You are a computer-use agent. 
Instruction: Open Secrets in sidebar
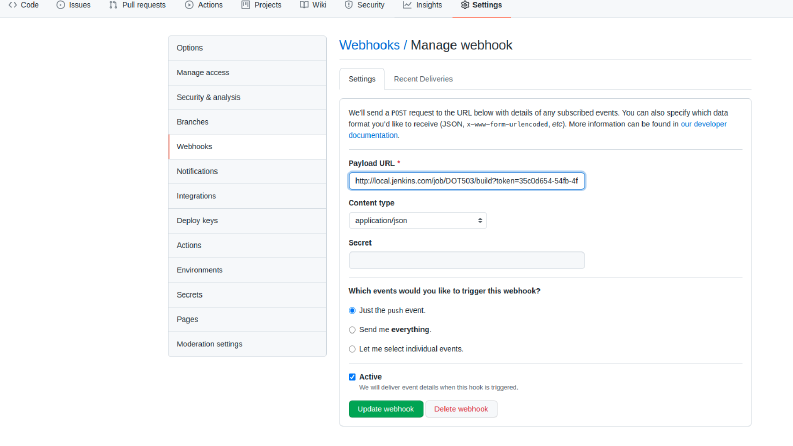(x=247, y=295)
